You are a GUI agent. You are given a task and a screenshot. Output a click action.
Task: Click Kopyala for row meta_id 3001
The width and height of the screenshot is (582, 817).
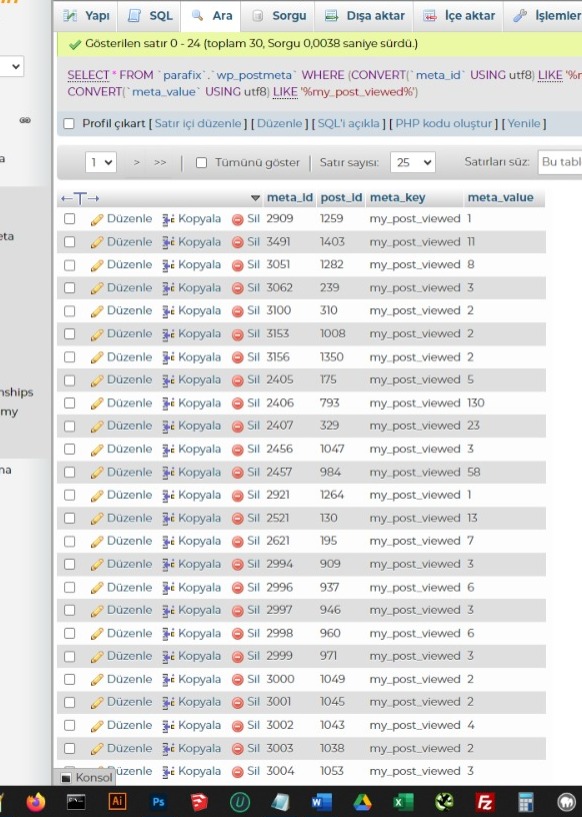(200, 702)
